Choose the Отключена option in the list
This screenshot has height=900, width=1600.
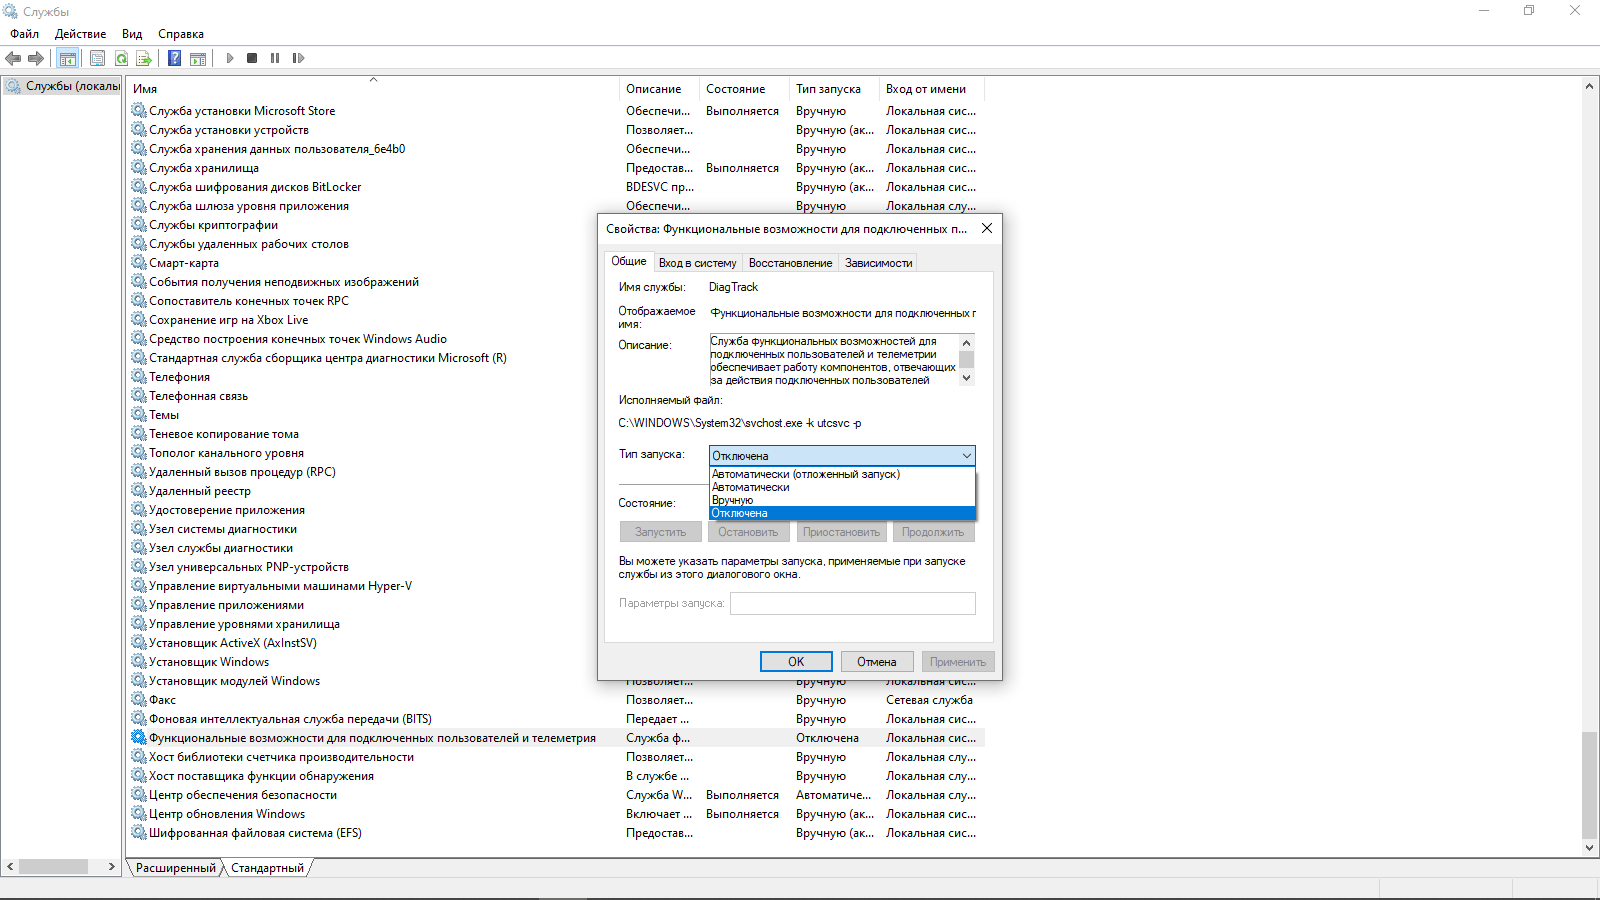click(842, 513)
